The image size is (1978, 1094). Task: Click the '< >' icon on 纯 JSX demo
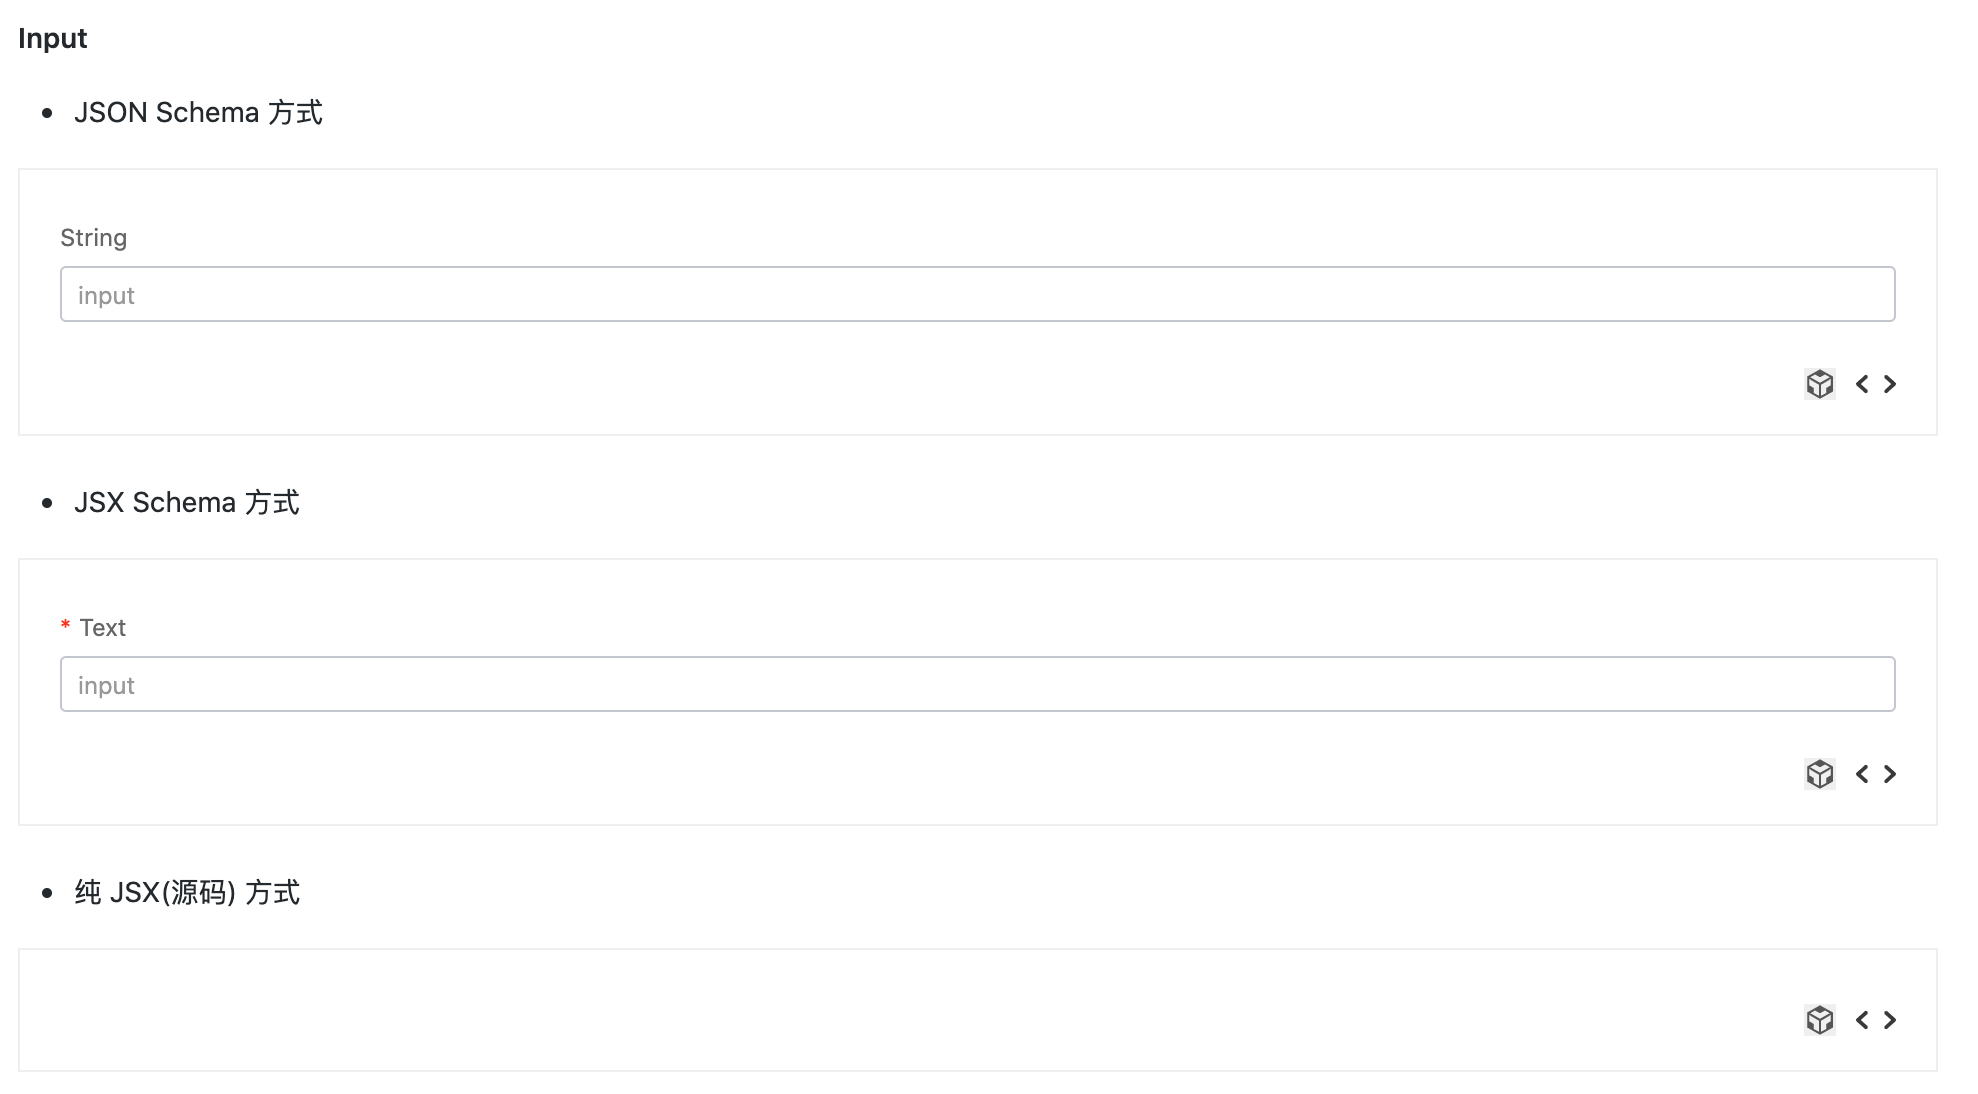click(x=1876, y=1020)
